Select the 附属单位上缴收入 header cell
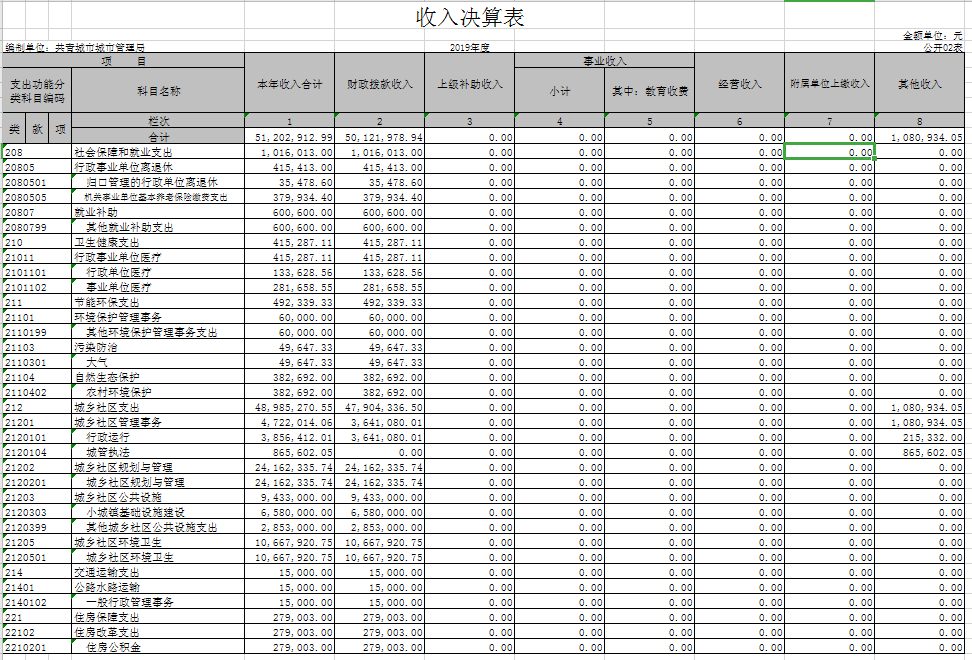Viewport: 972px width, 660px height. pyautogui.click(x=830, y=85)
